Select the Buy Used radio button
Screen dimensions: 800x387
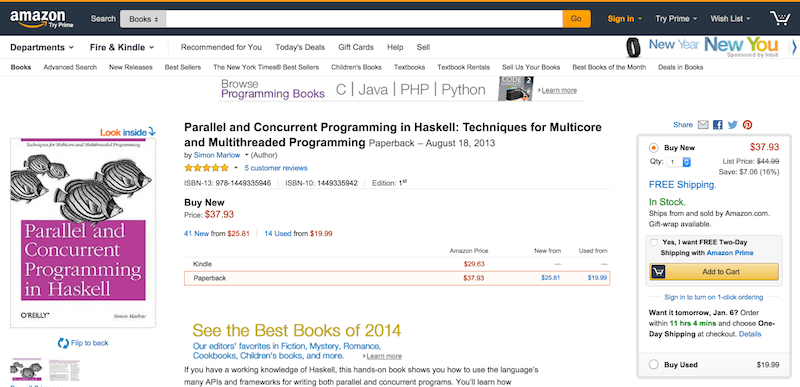(x=654, y=365)
